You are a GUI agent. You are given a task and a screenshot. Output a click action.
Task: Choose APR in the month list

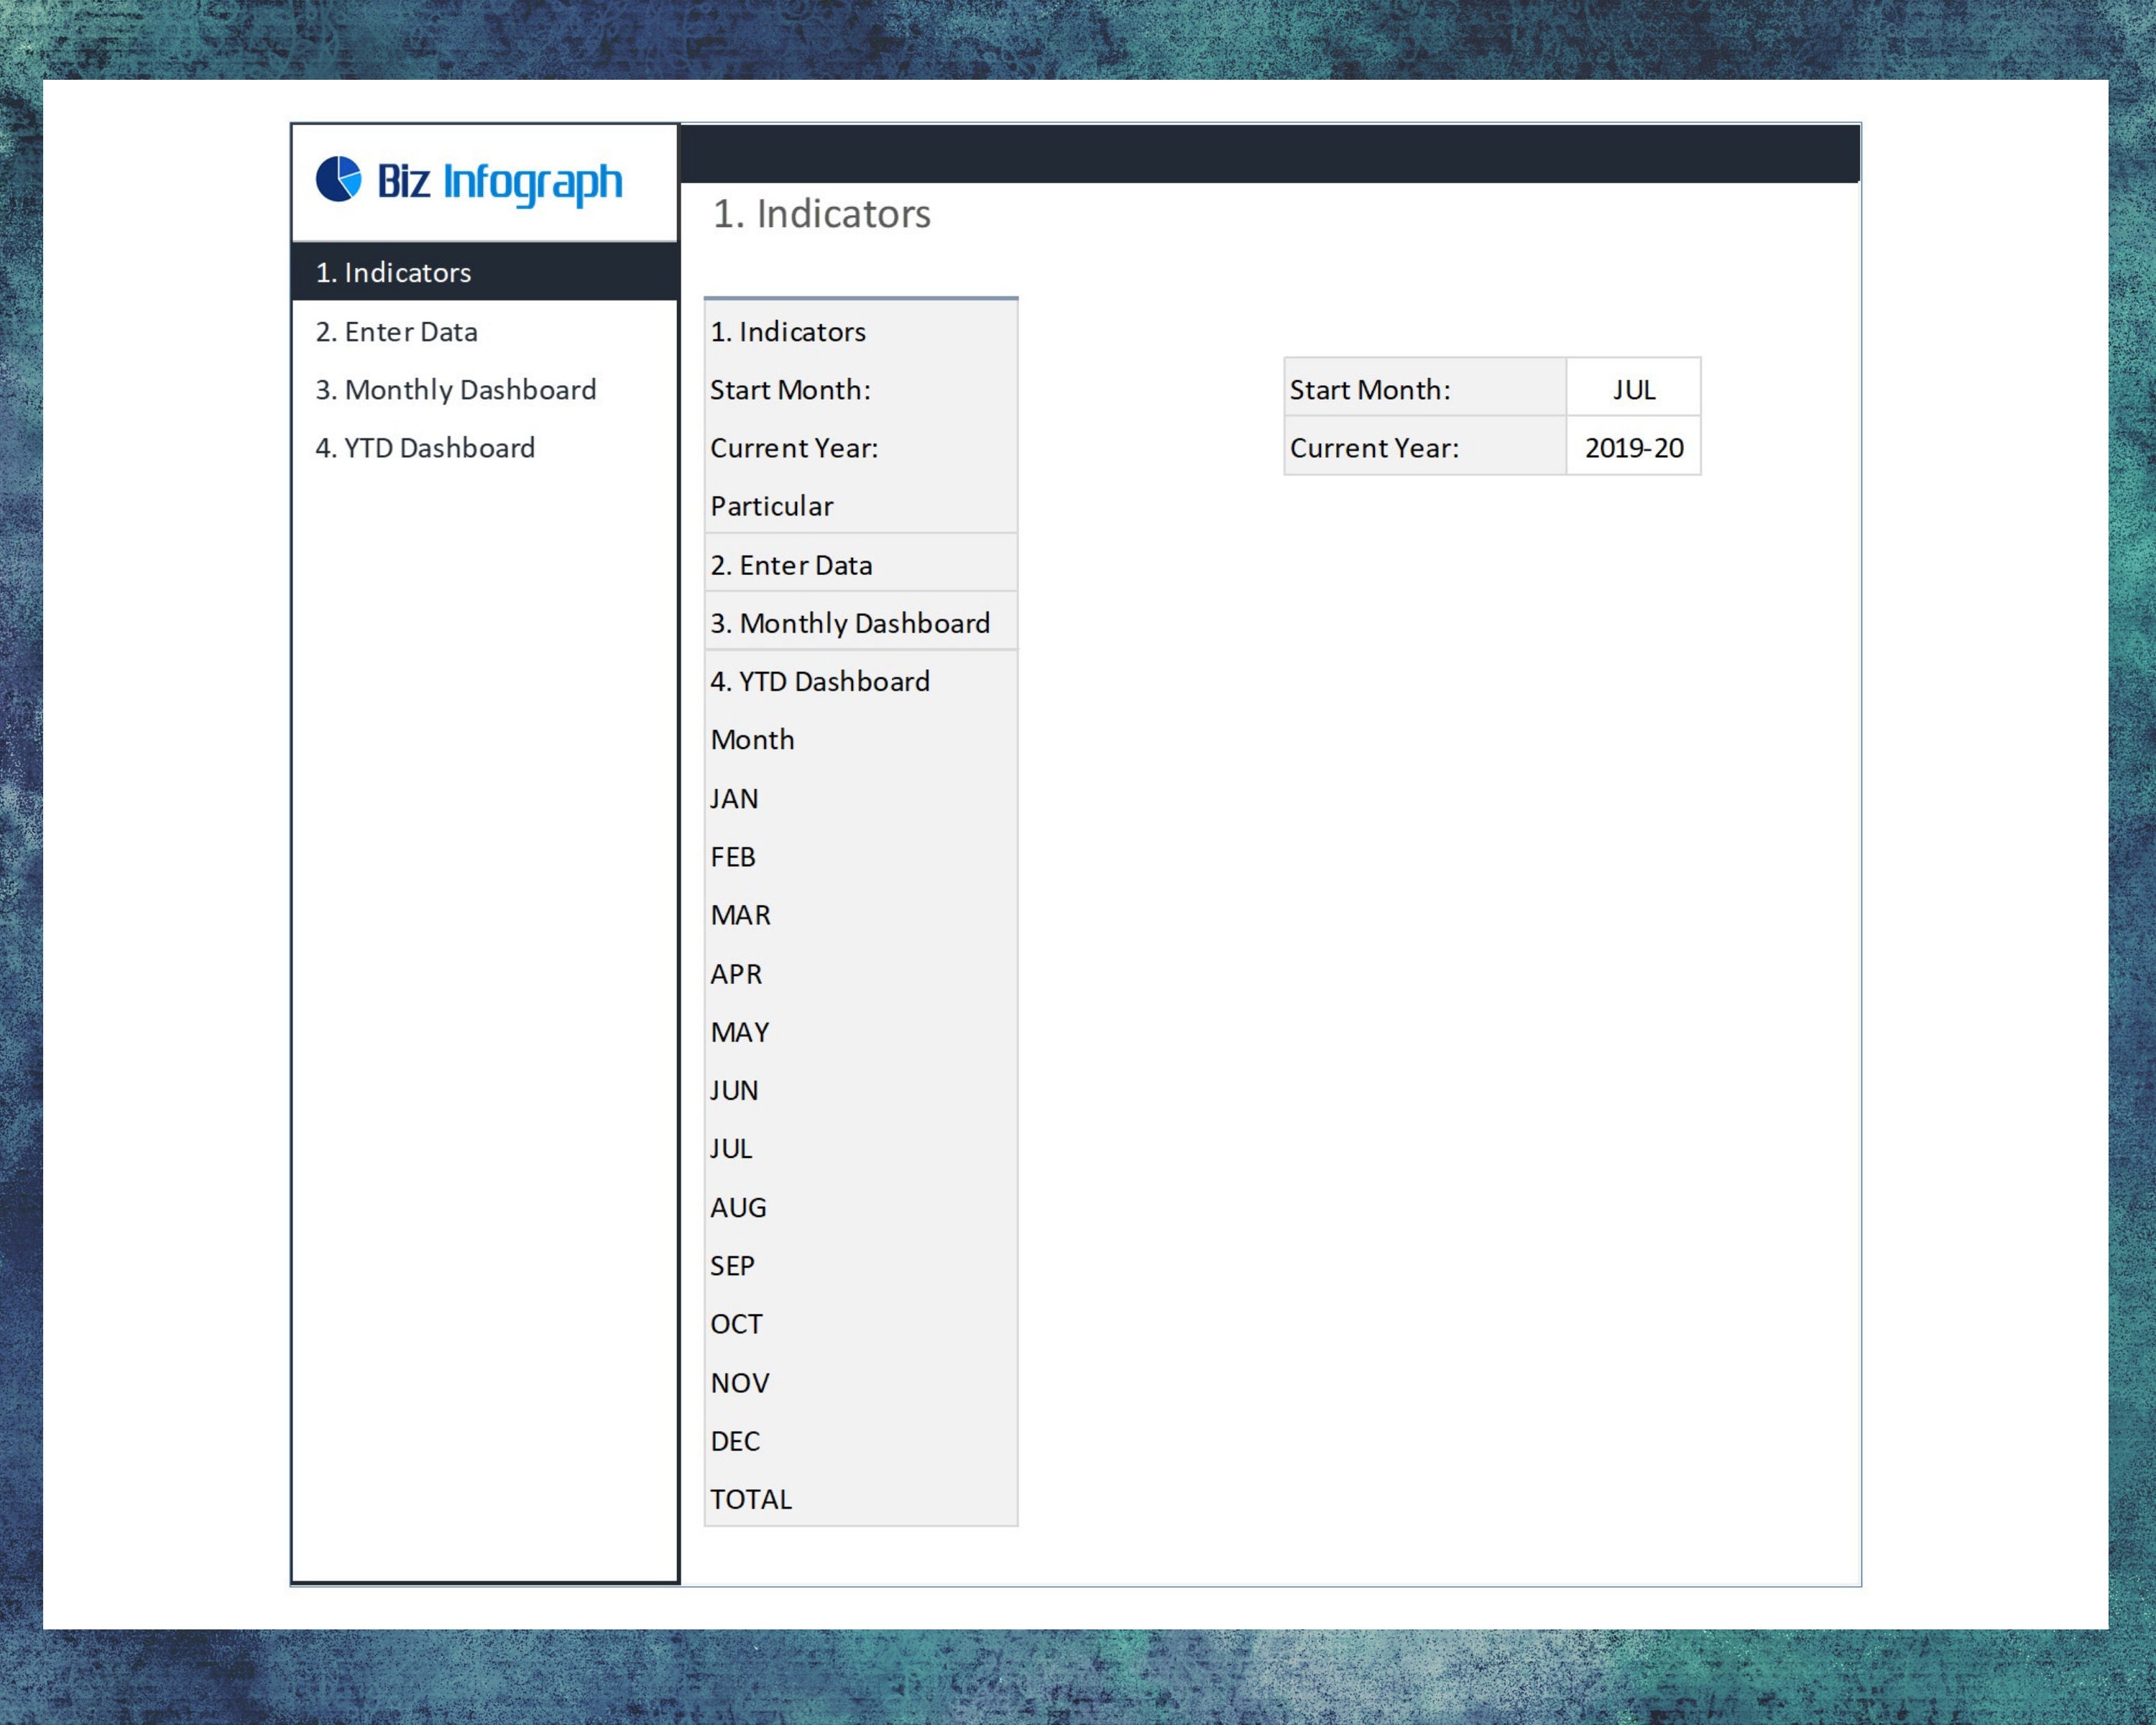click(x=736, y=973)
